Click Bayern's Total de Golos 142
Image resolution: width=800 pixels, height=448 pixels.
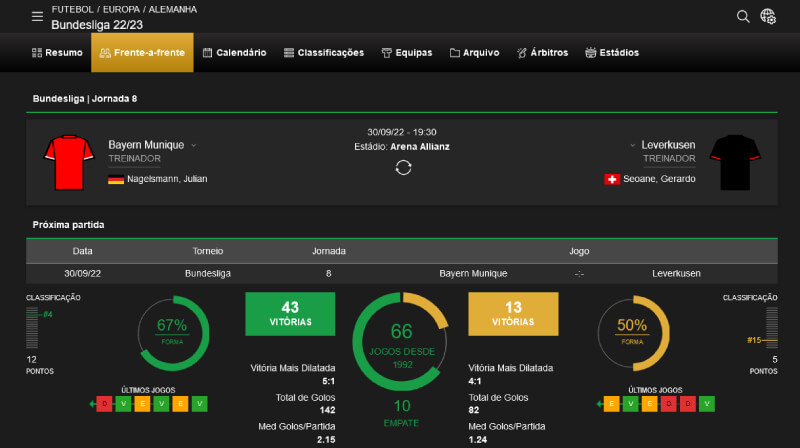(x=327, y=410)
